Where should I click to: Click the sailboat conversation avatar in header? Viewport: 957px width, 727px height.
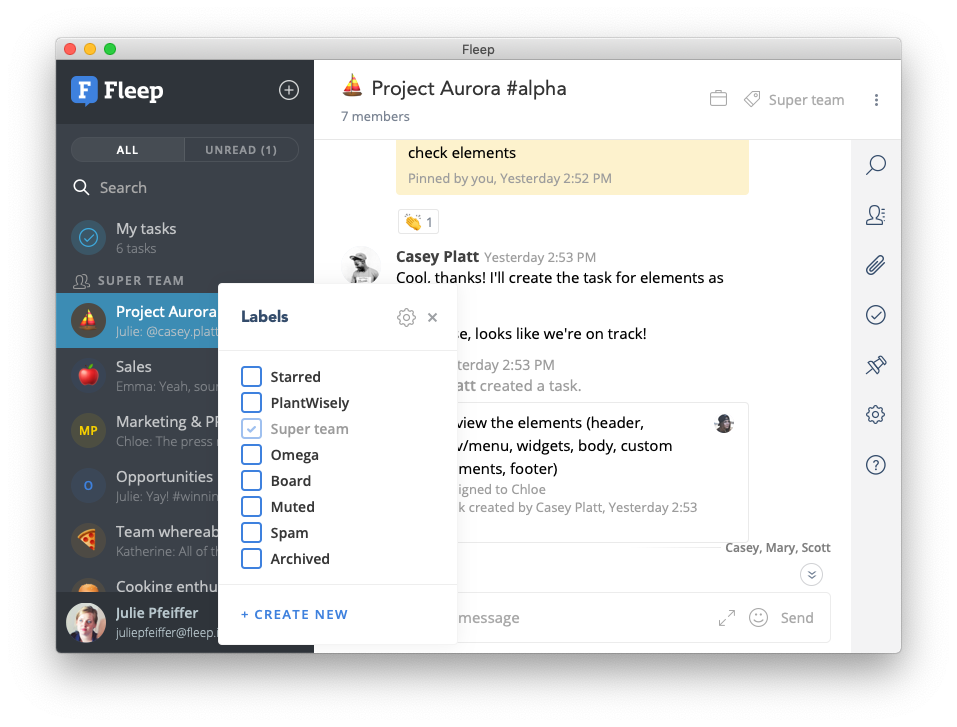pyautogui.click(x=352, y=86)
